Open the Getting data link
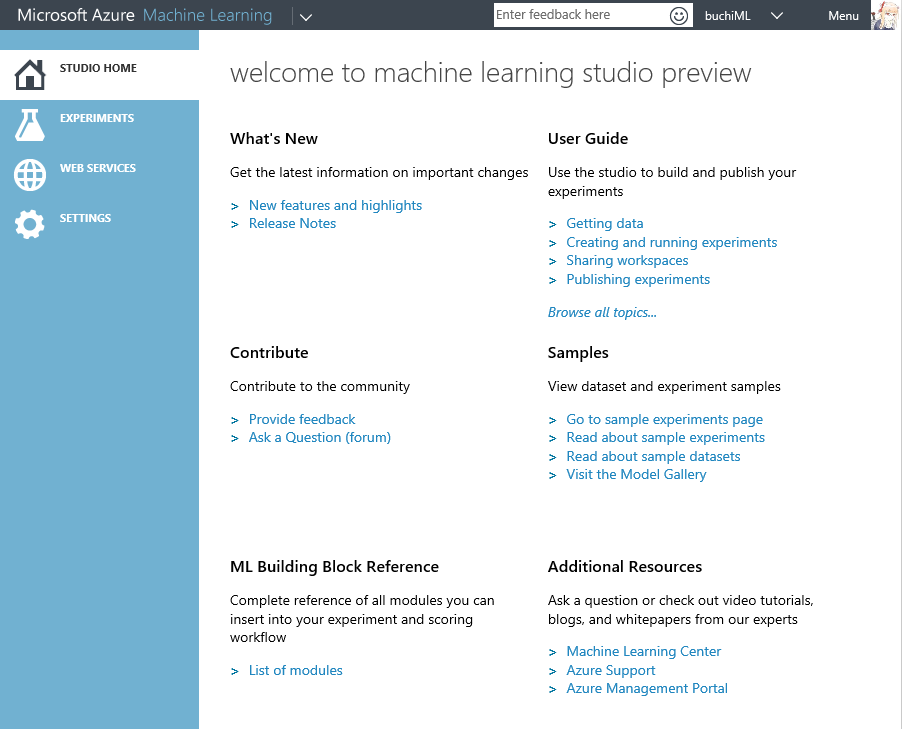902x729 pixels. [605, 223]
